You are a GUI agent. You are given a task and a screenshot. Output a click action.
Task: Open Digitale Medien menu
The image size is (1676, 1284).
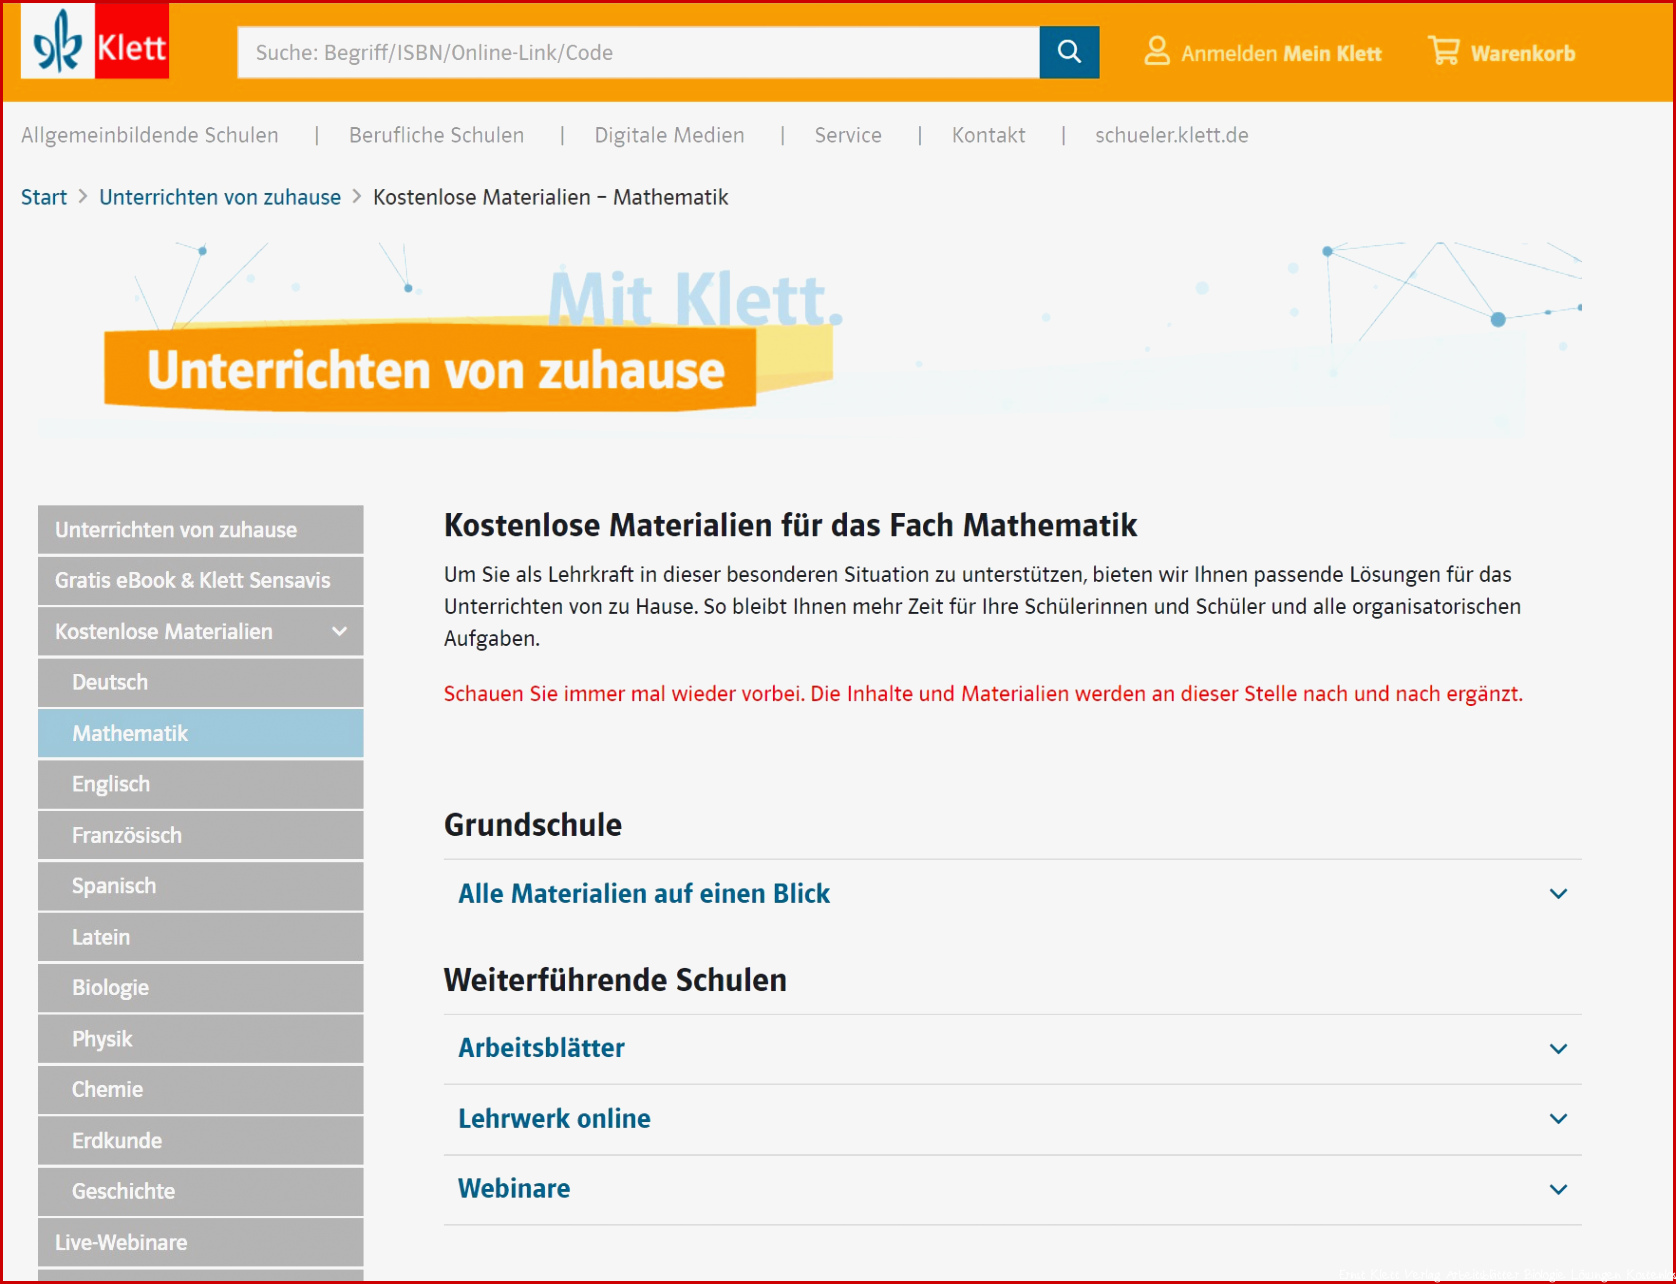pos(669,135)
